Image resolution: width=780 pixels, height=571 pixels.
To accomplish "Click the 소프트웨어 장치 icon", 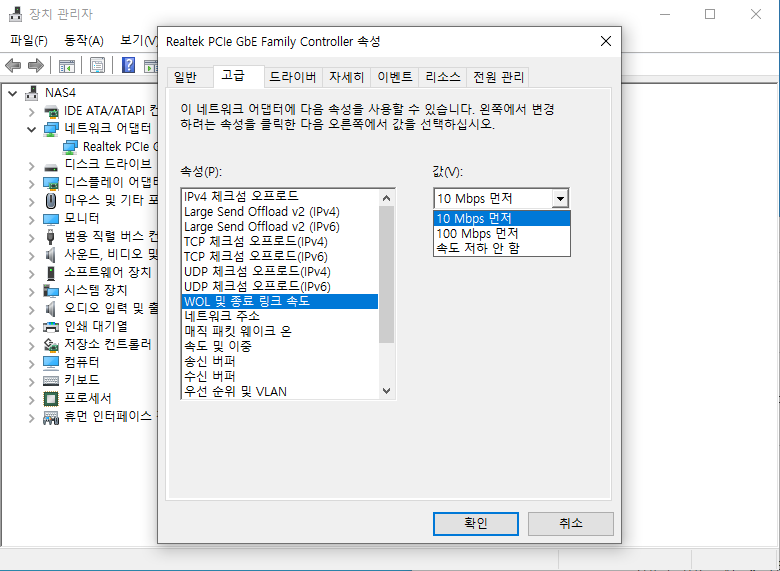I will [51, 273].
